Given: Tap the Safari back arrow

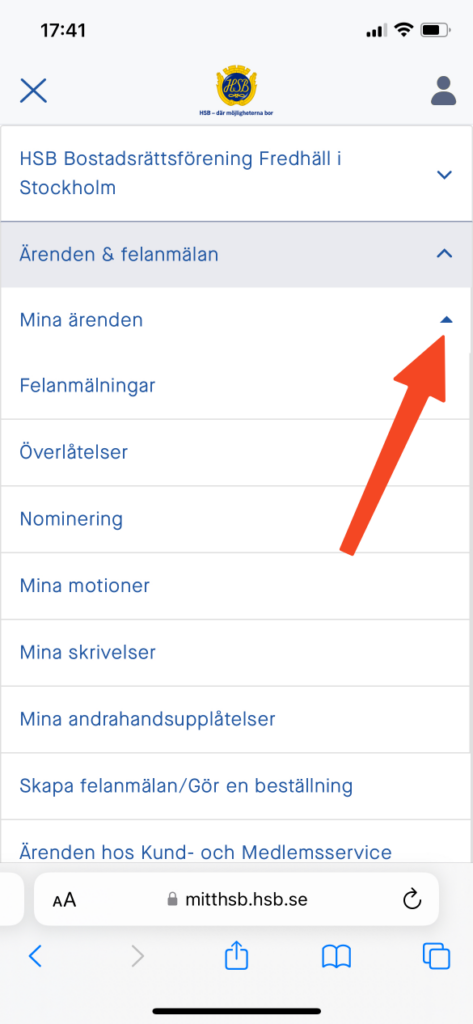Looking at the screenshot, I should click(35, 957).
